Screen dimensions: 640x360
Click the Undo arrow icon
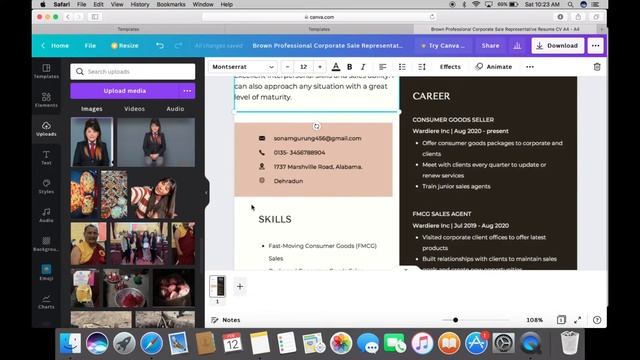(x=160, y=46)
